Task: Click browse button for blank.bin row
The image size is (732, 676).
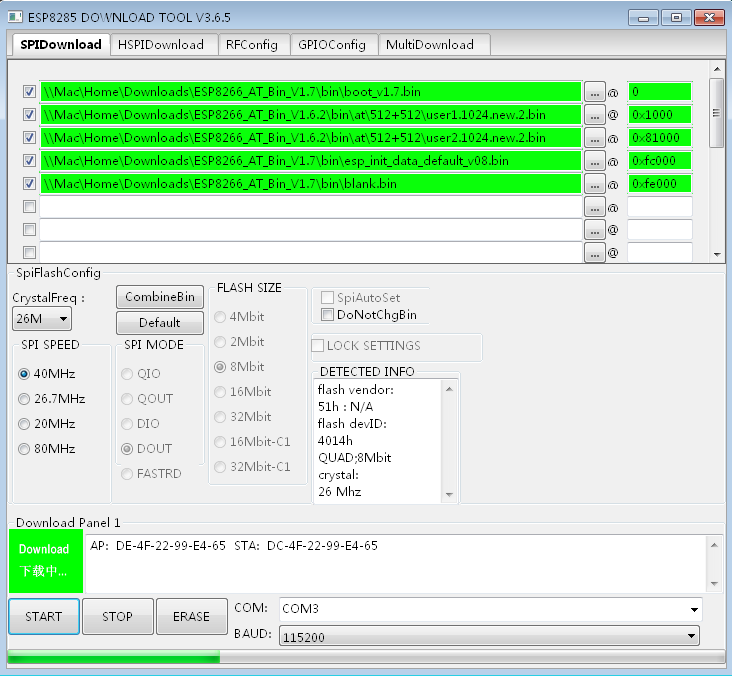Action: pos(595,184)
